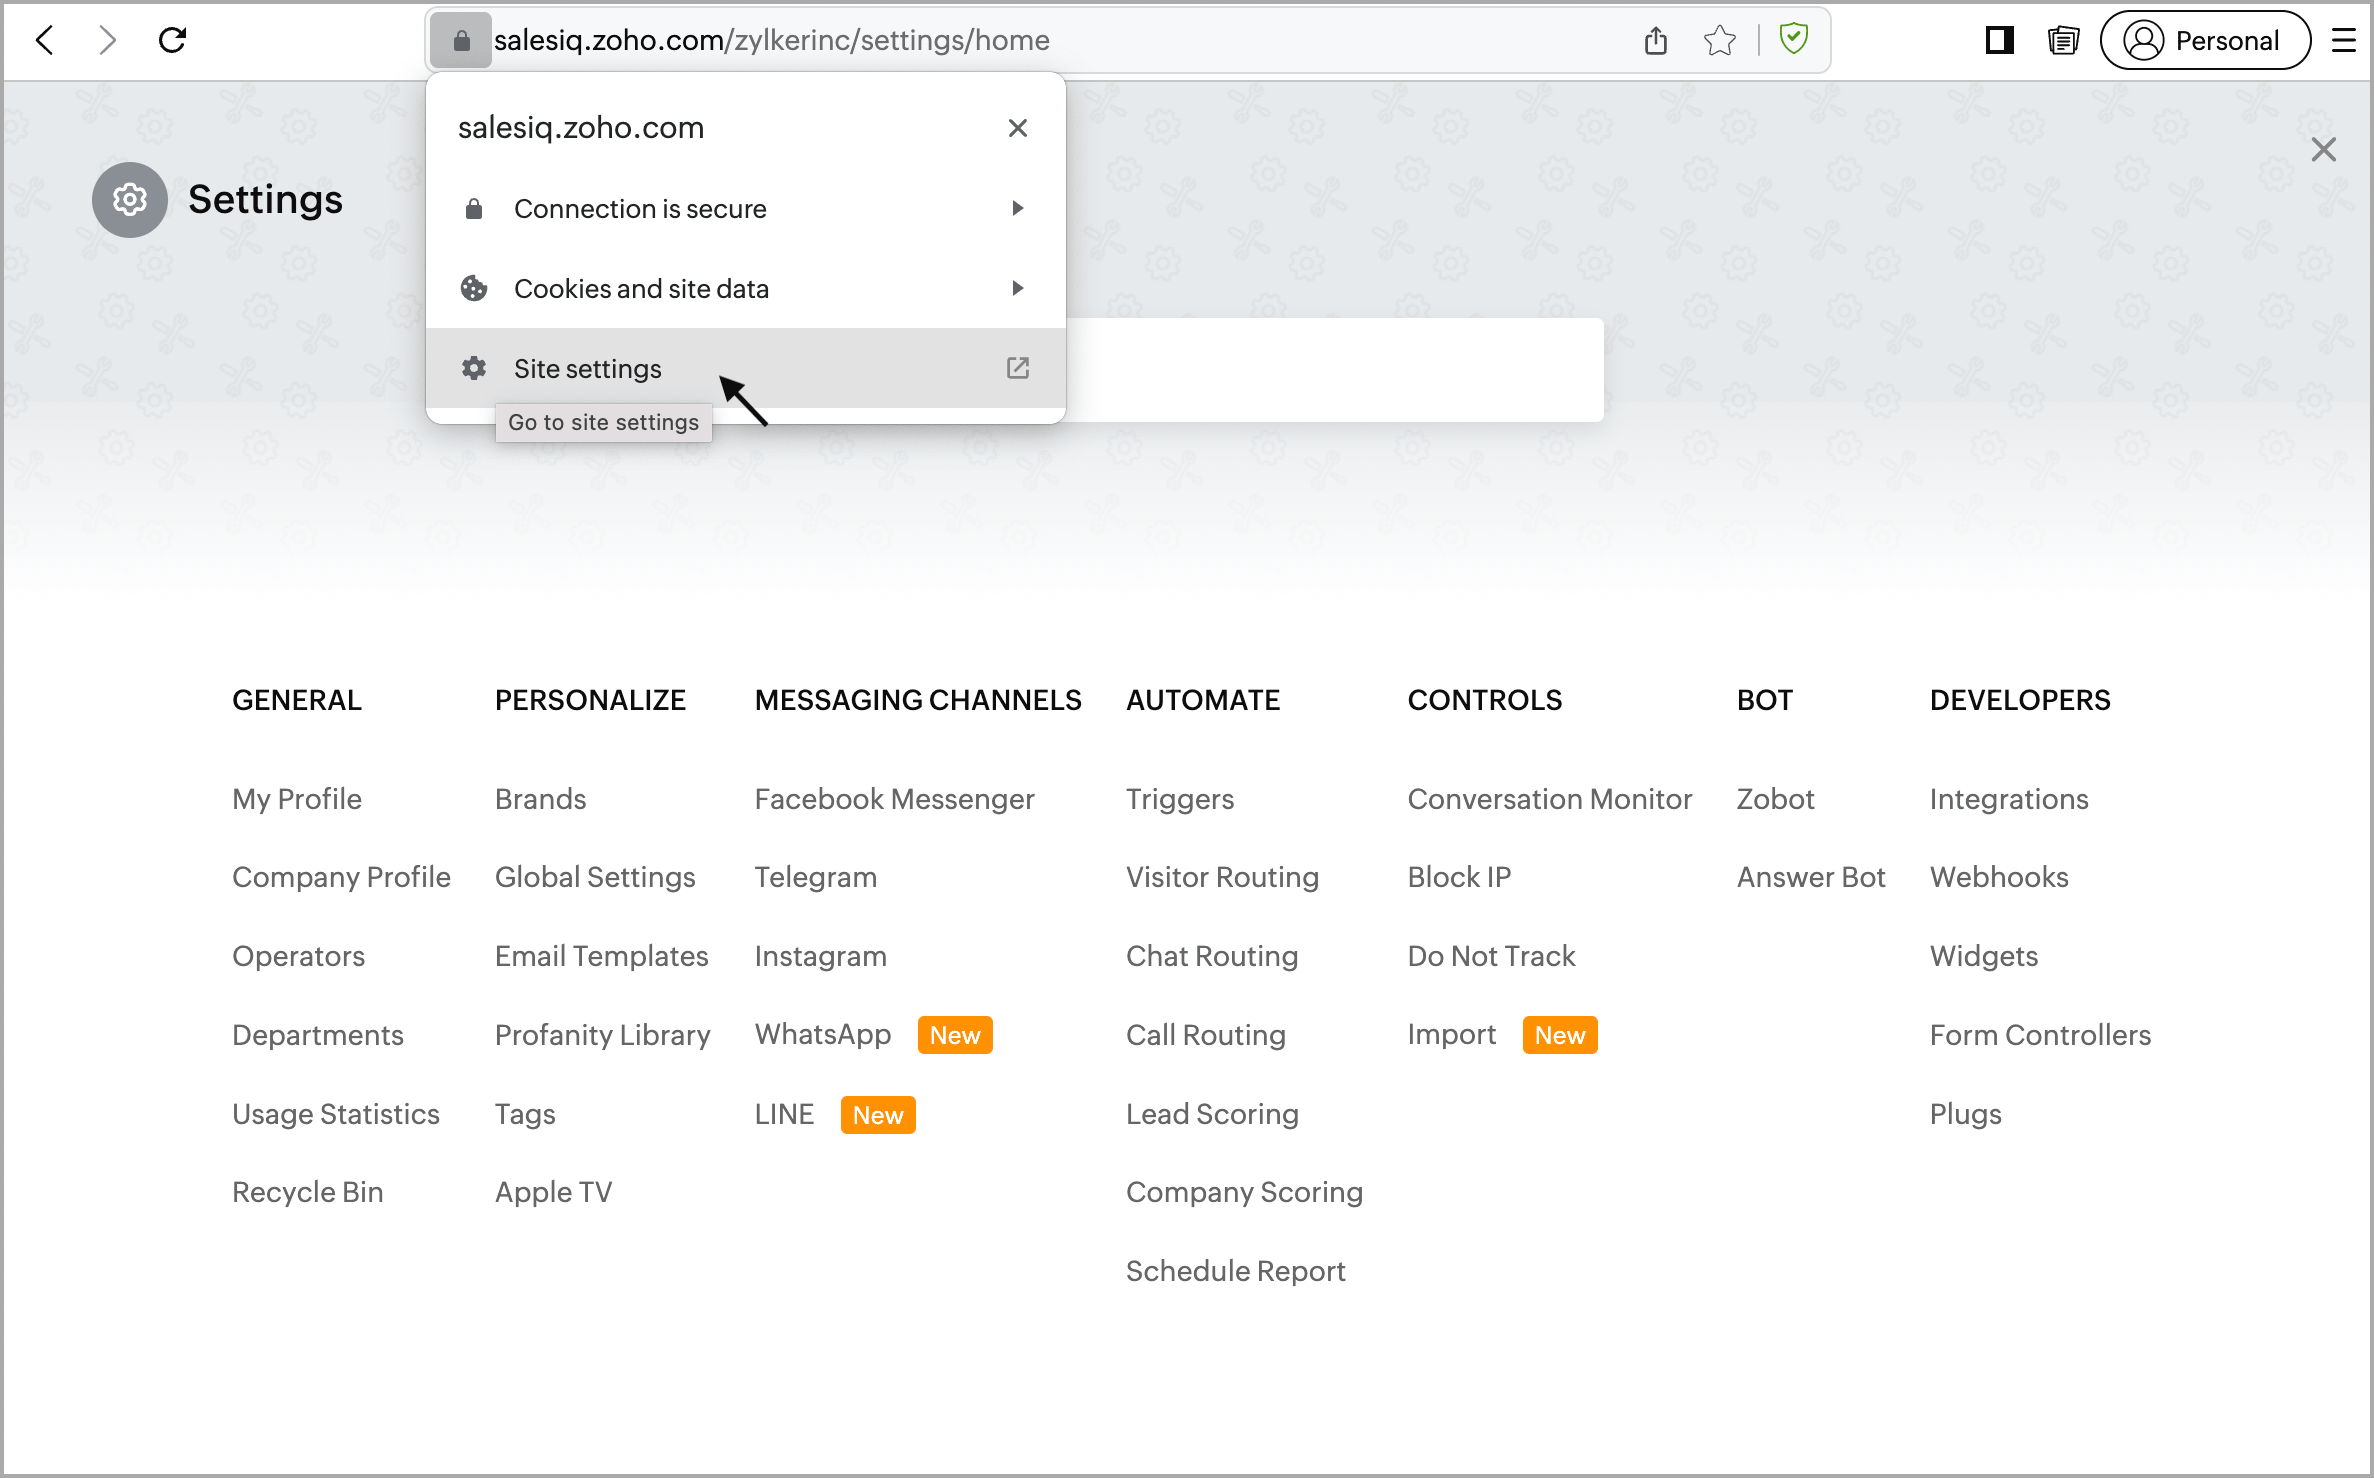
Task: Open Visitor Routing settings link
Action: 1222,877
